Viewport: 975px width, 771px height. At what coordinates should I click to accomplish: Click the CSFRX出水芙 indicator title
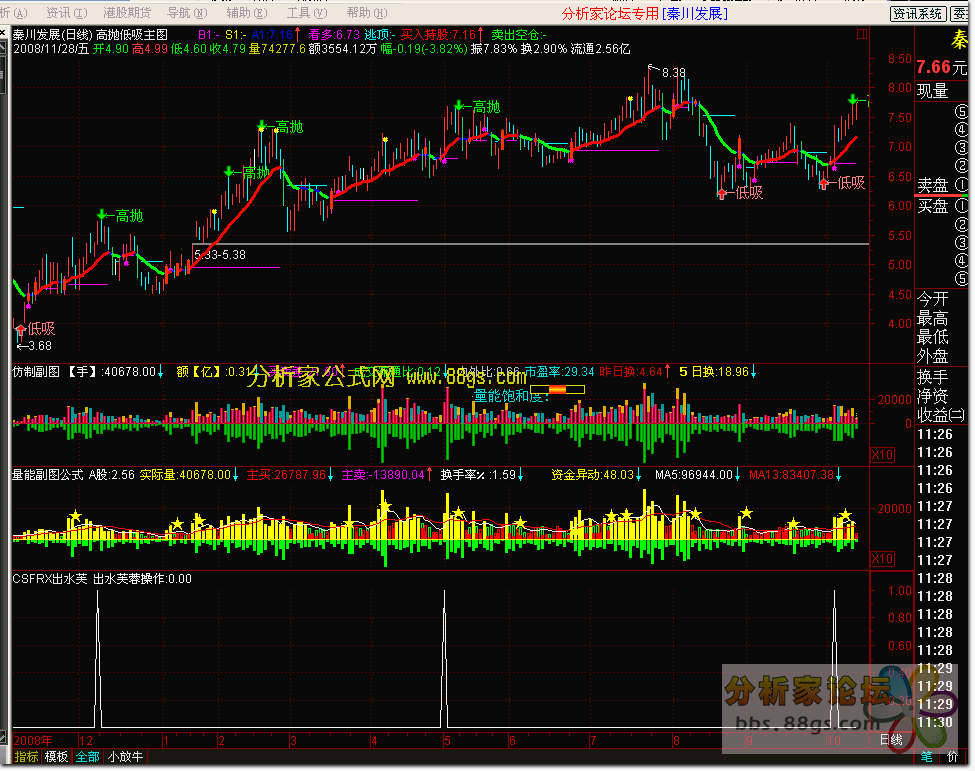coord(50,579)
